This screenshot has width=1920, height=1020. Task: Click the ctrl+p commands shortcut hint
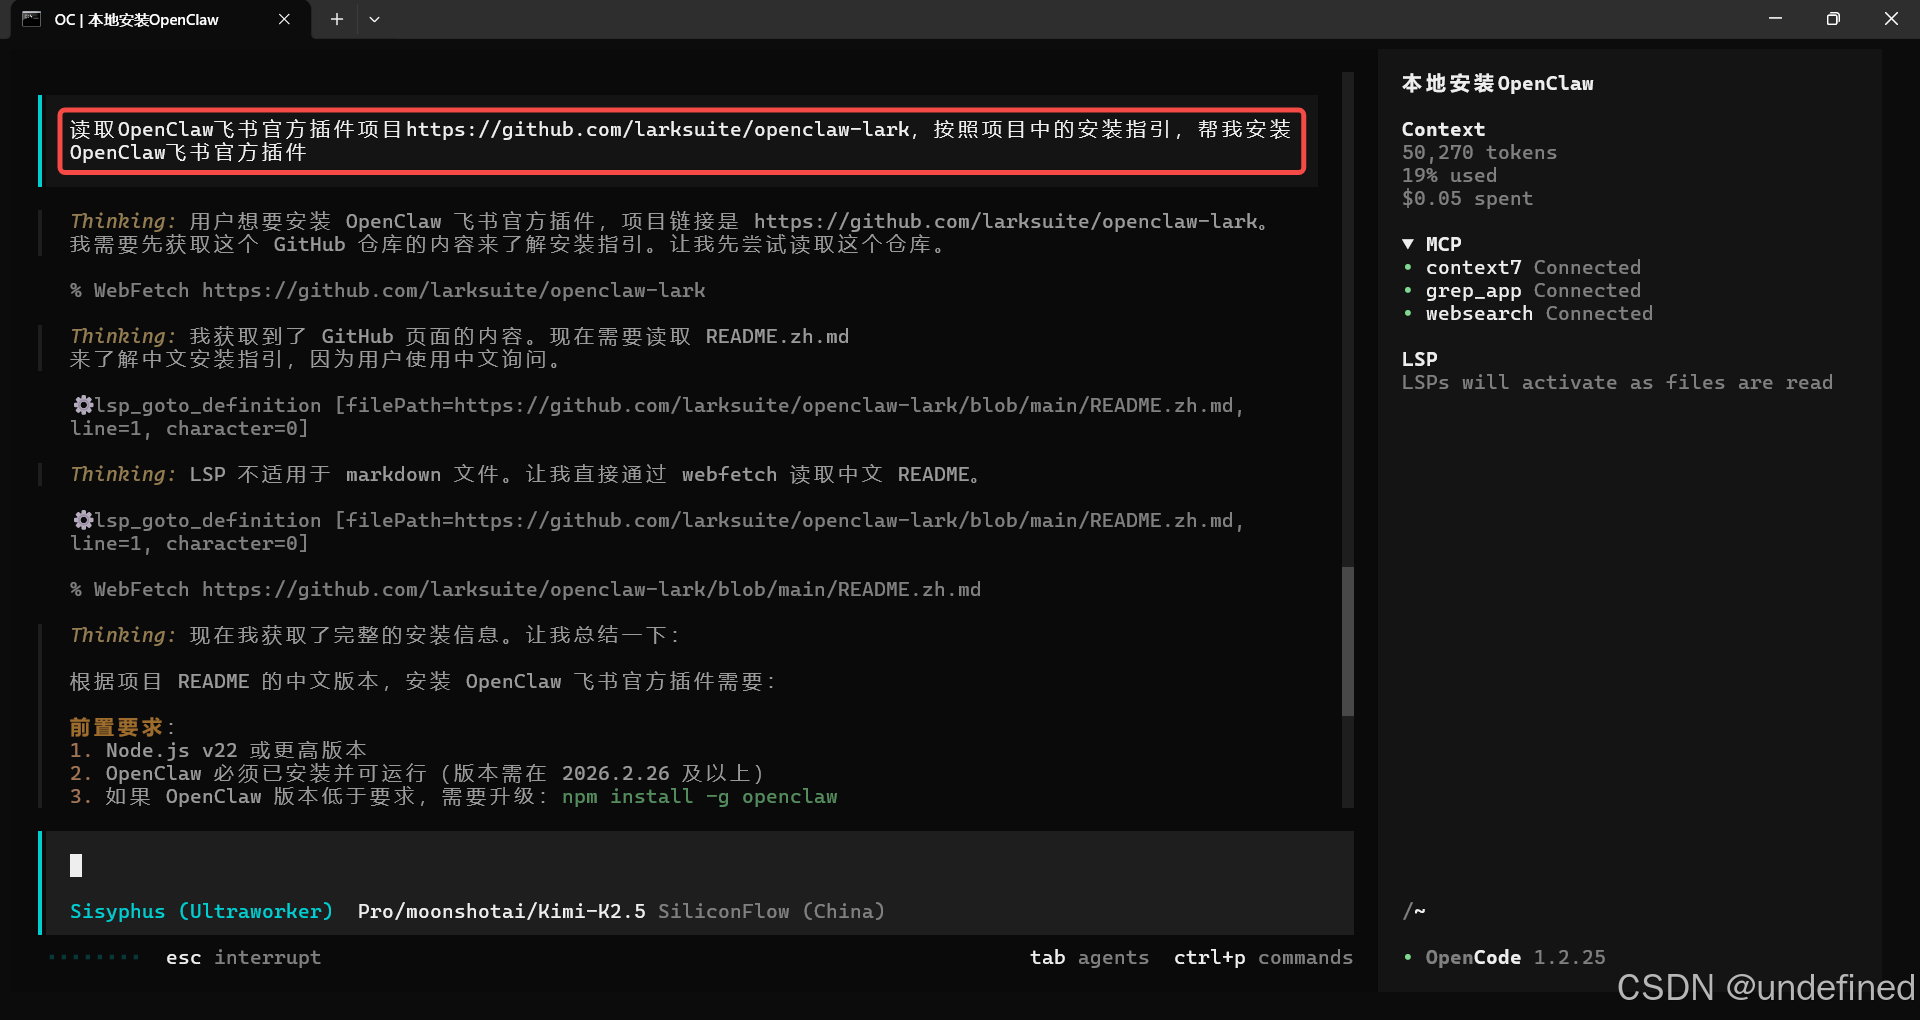(1263, 957)
